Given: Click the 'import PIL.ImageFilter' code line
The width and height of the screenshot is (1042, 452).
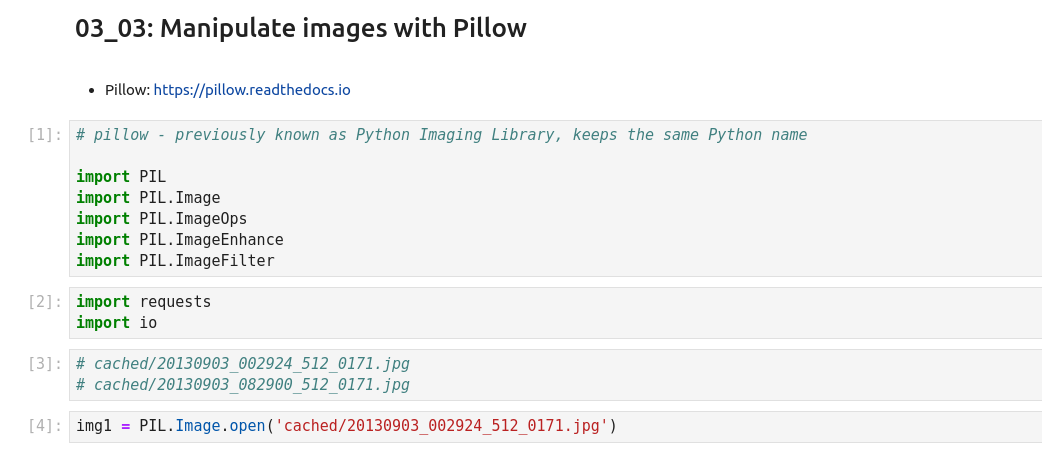Looking at the screenshot, I should (175, 261).
